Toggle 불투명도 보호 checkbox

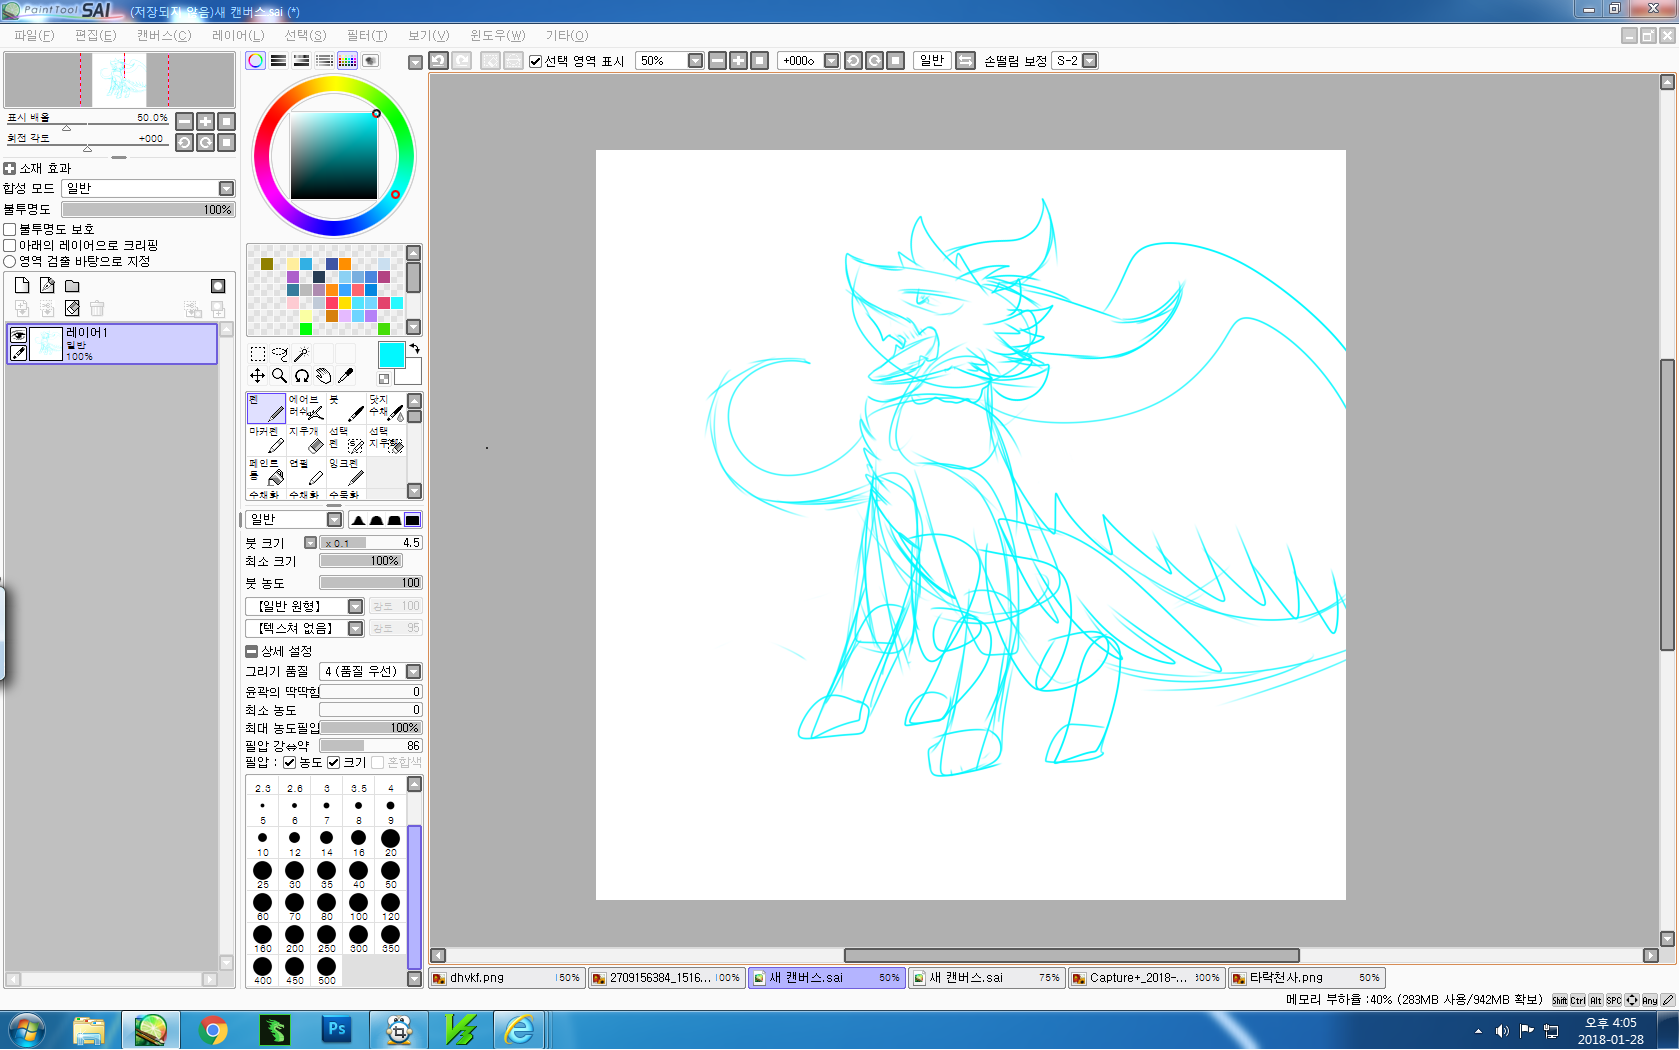point(10,230)
